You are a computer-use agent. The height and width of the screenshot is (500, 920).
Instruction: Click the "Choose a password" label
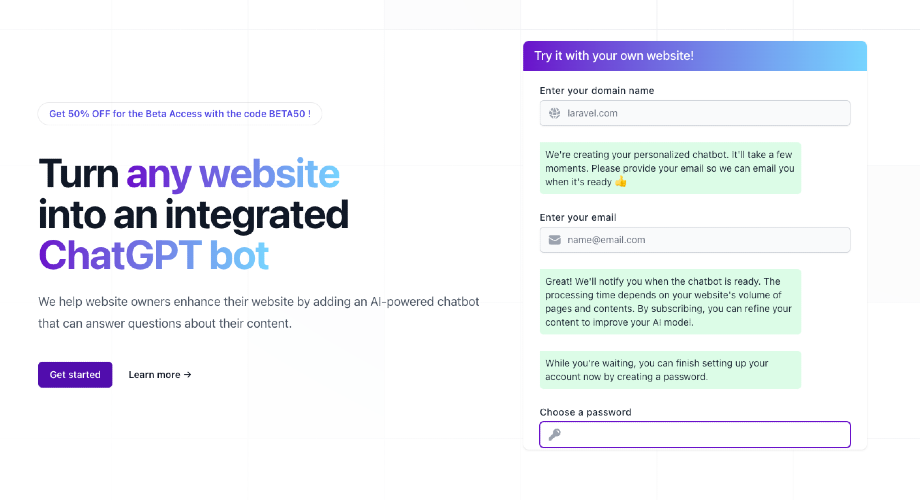pos(585,412)
